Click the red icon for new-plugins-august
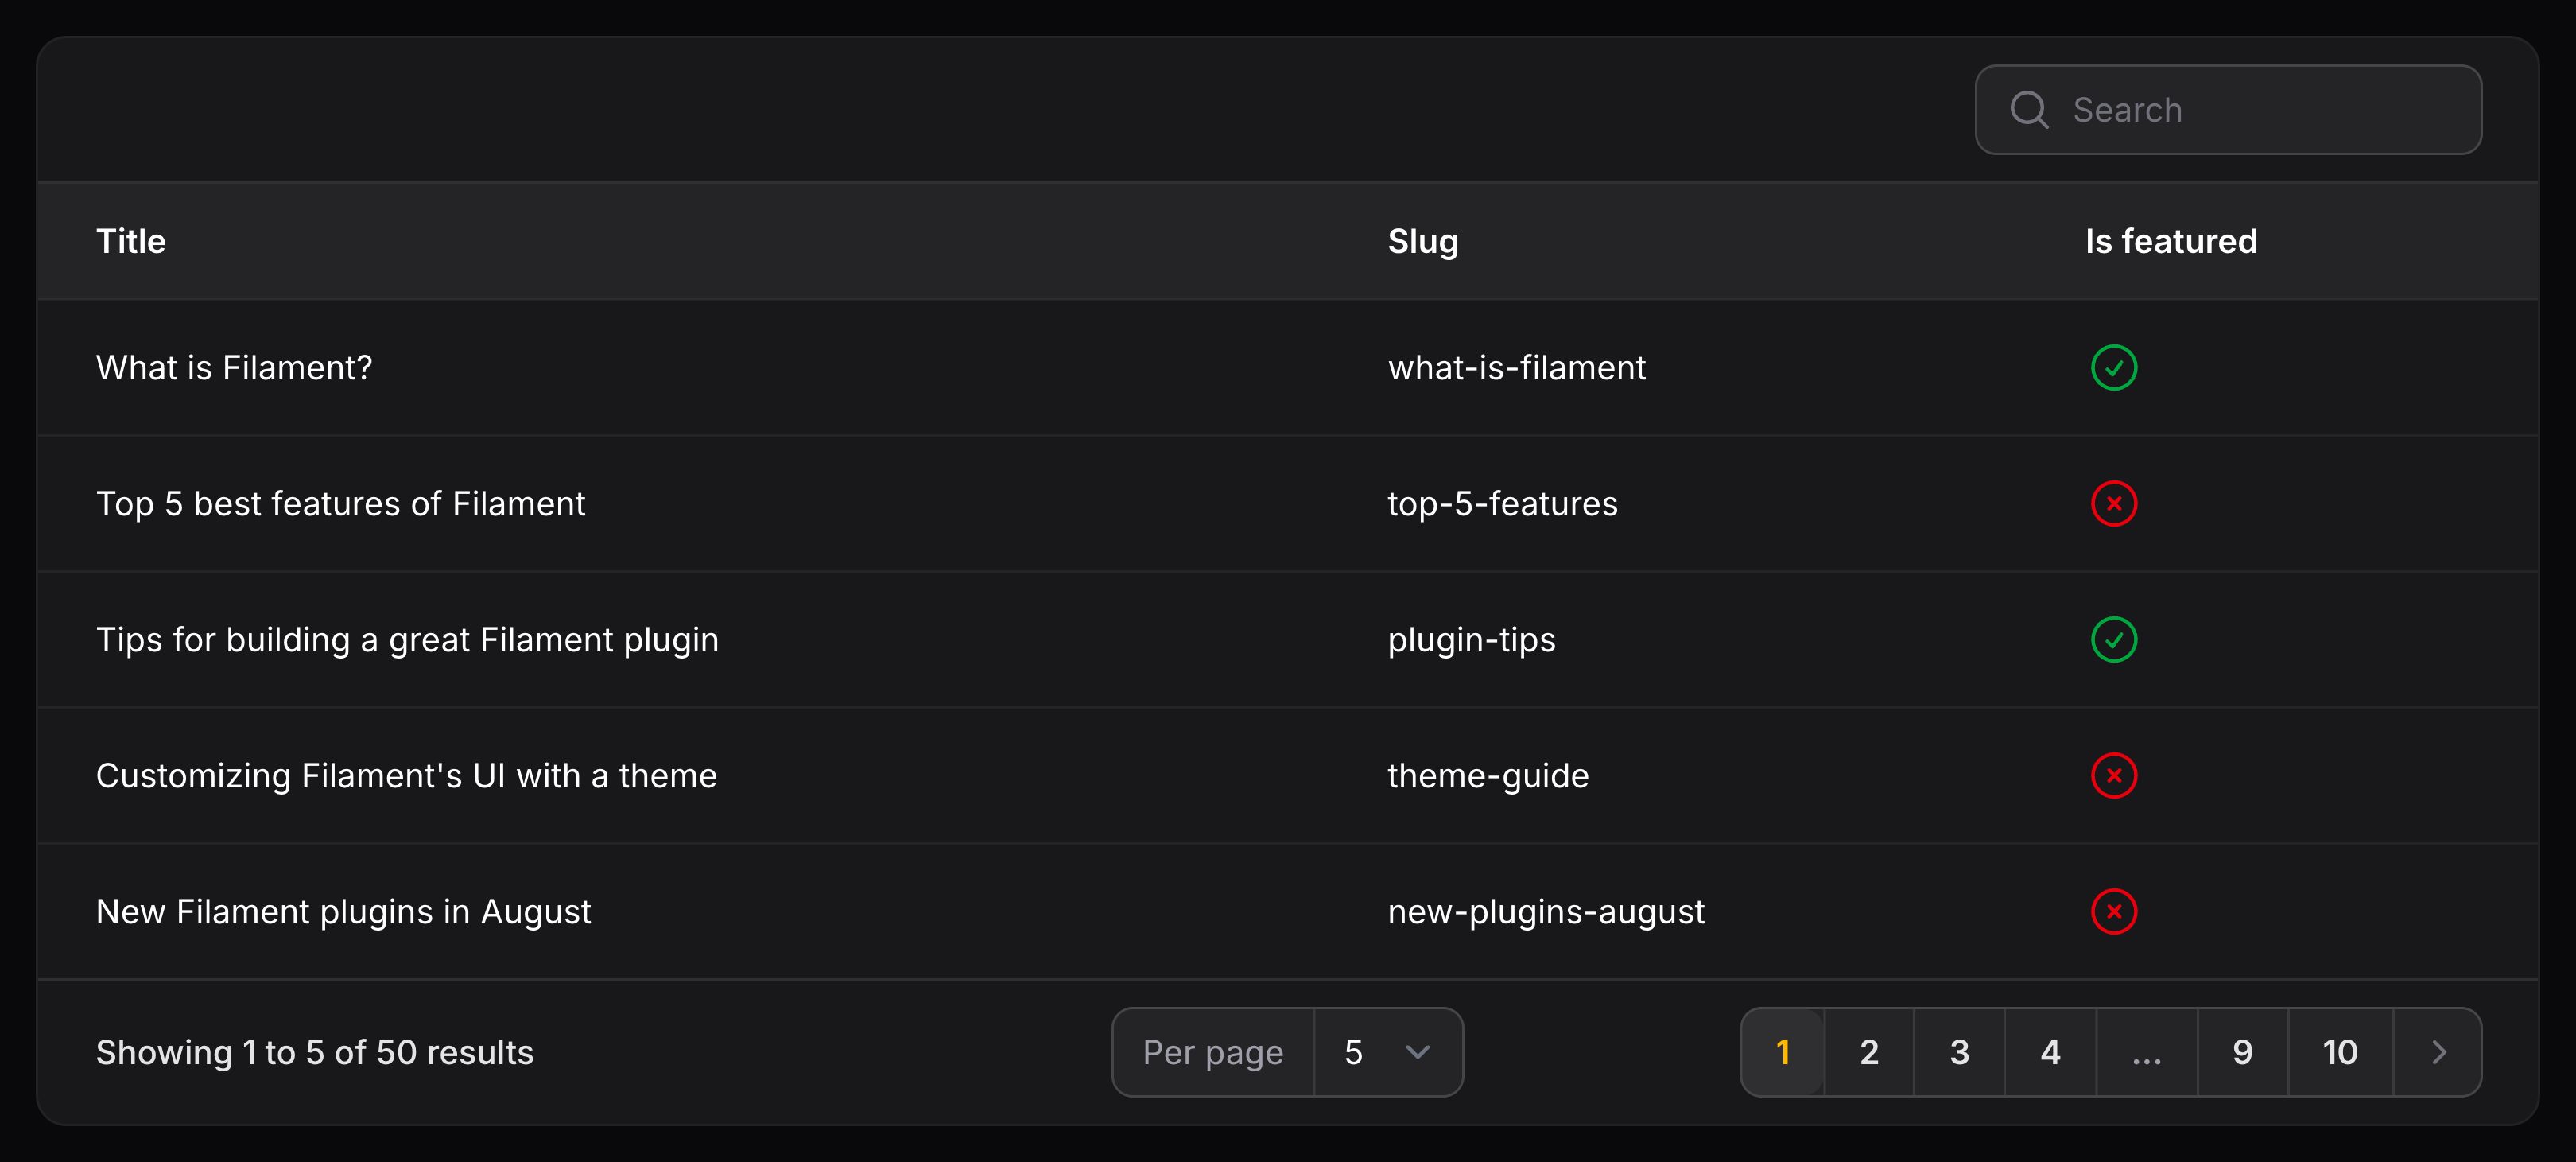This screenshot has height=1162, width=2576. click(x=2113, y=911)
